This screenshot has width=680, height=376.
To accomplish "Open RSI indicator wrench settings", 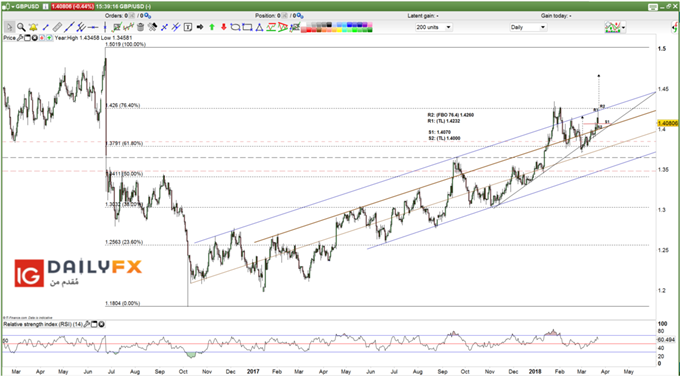I will pos(87,324).
